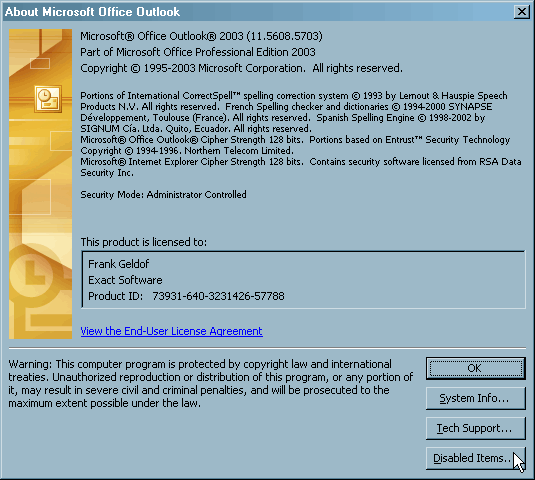
Task: Select the Outlook 2003 version number line
Action: tap(201, 36)
